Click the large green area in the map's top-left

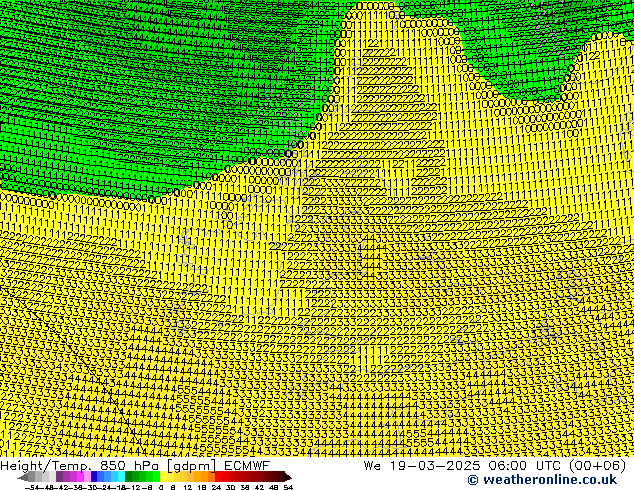point(120,90)
